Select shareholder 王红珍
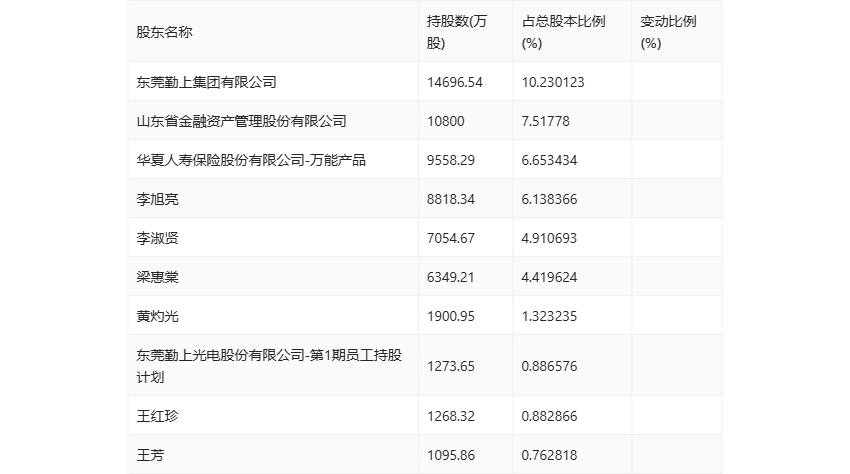Image resolution: width=850 pixels, height=474 pixels. click(x=157, y=416)
